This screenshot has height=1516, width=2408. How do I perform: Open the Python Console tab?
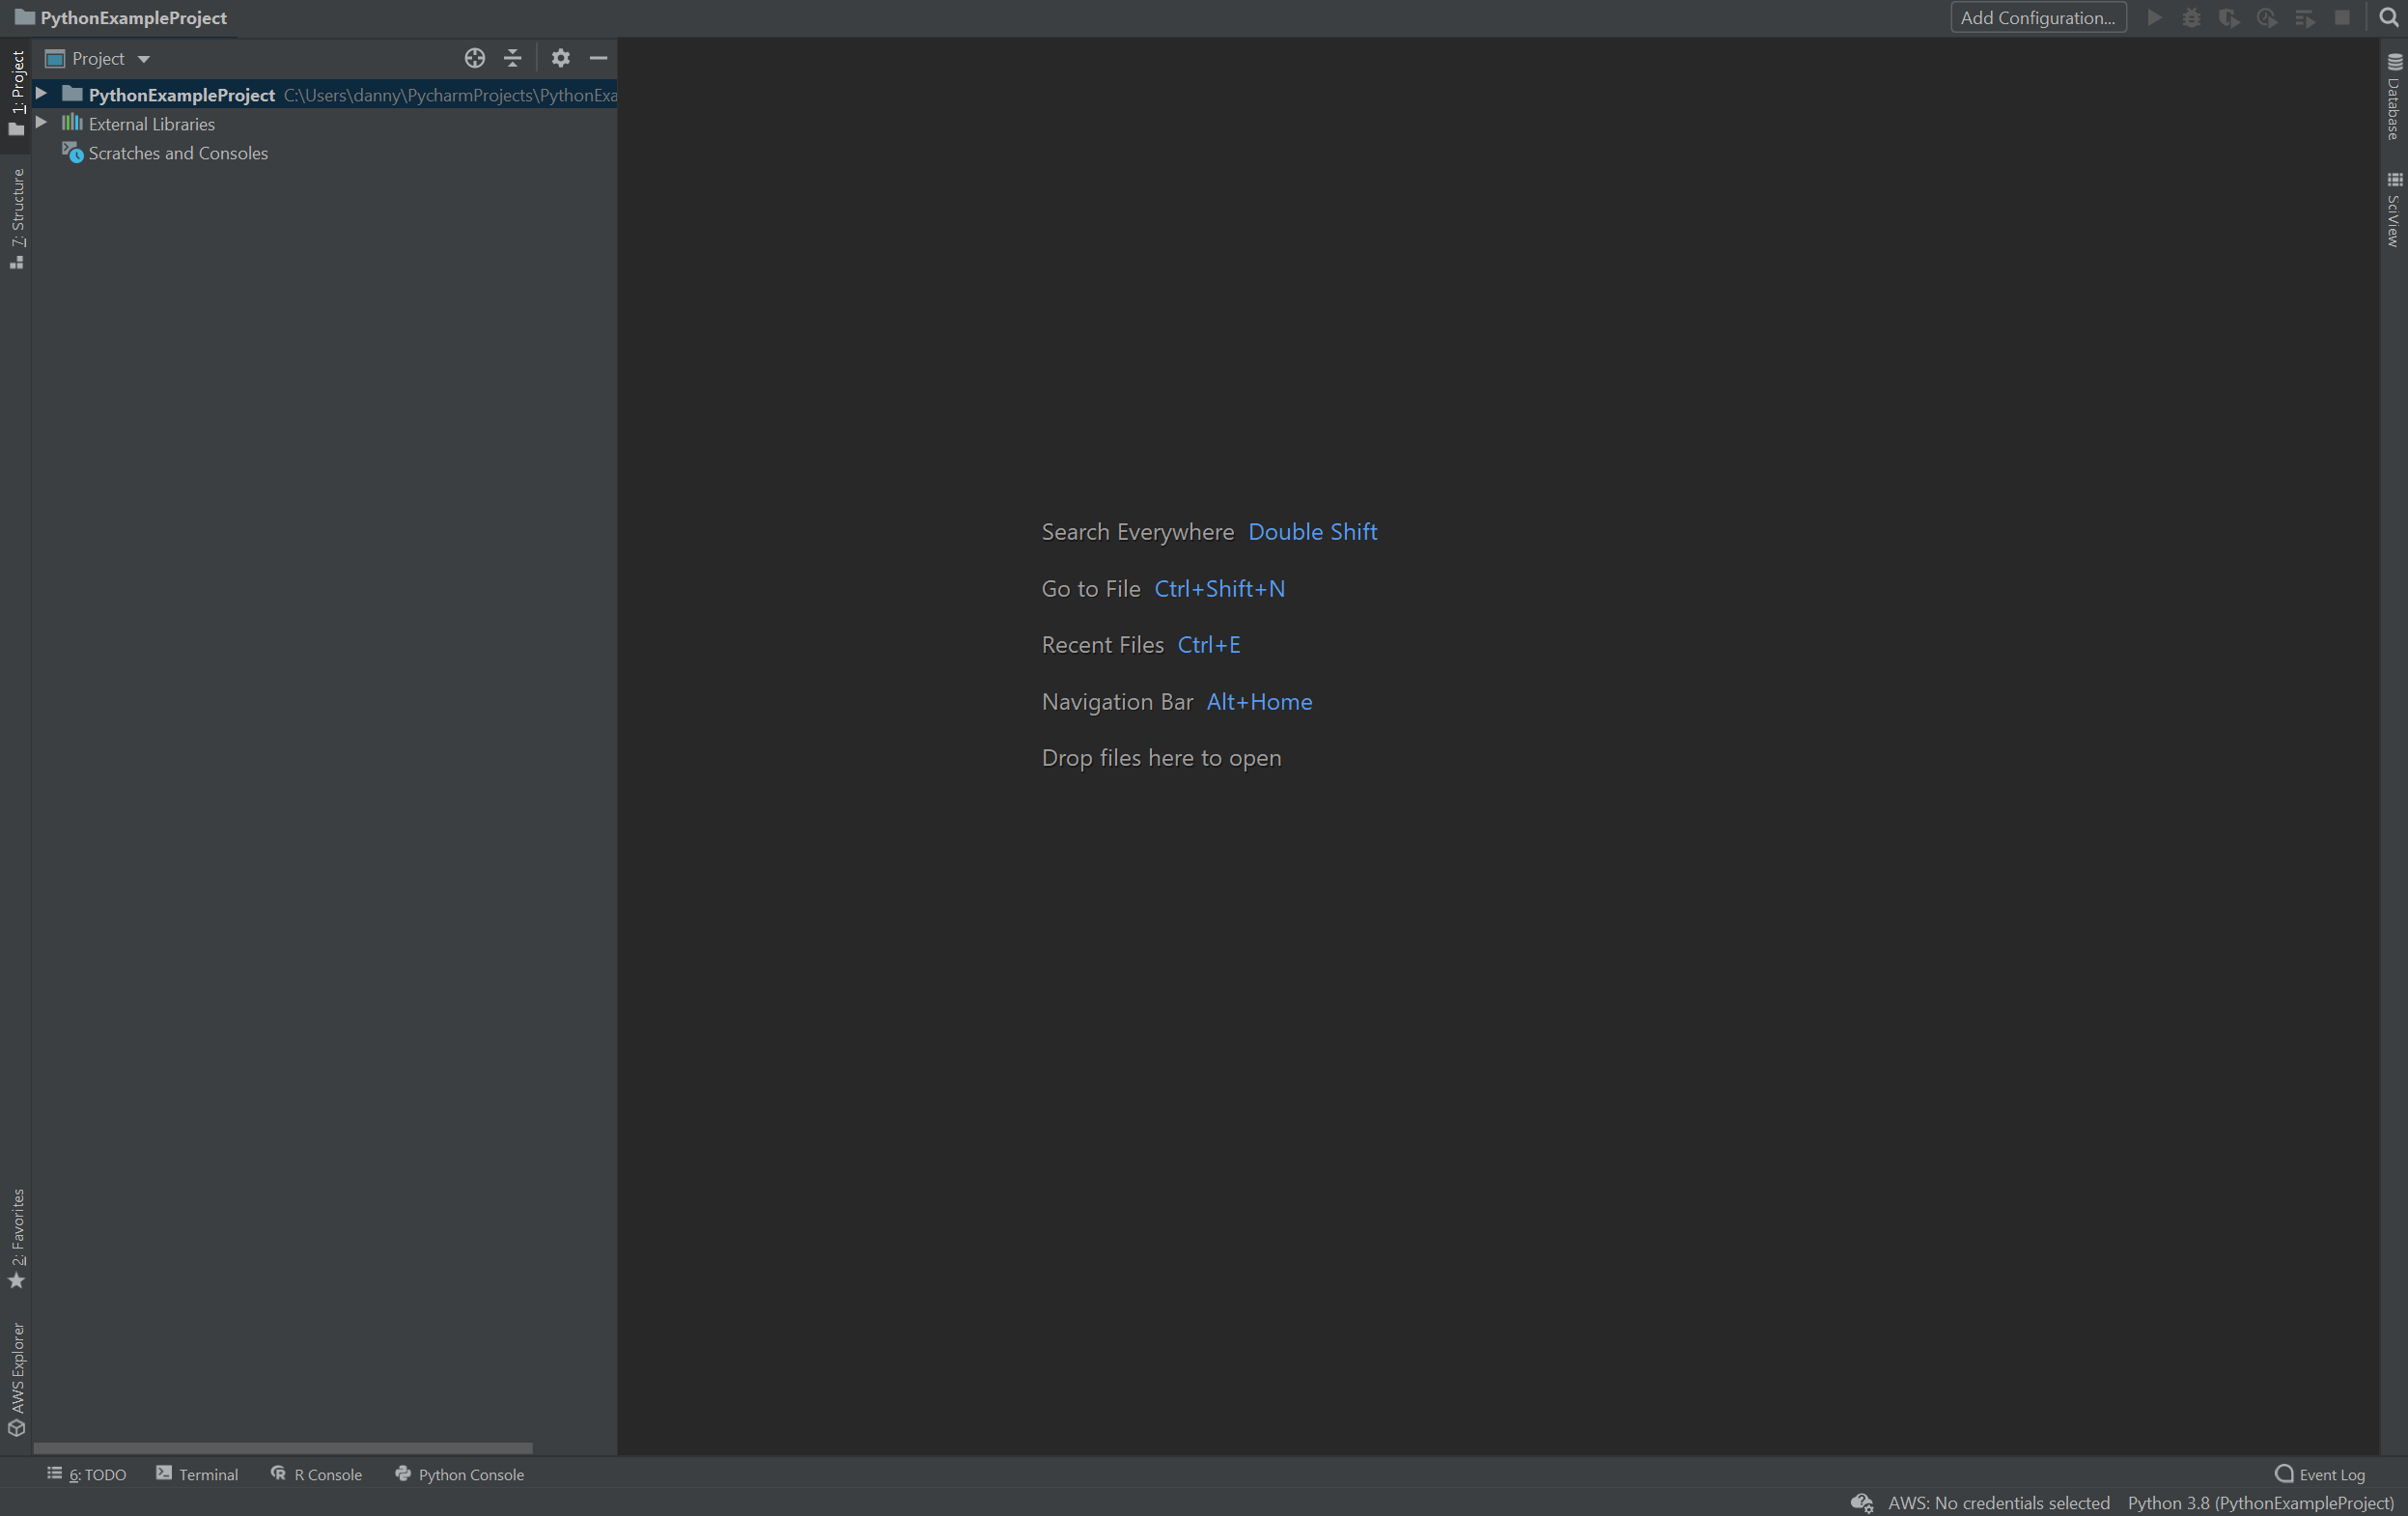[x=470, y=1474]
